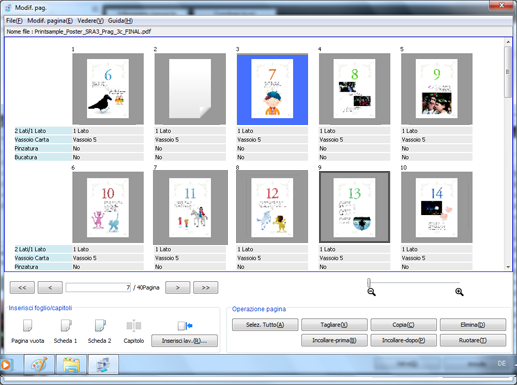Select highlighted page 3 thumbnail showing 7
Viewport: 517px width, 385px height.
[x=272, y=89]
